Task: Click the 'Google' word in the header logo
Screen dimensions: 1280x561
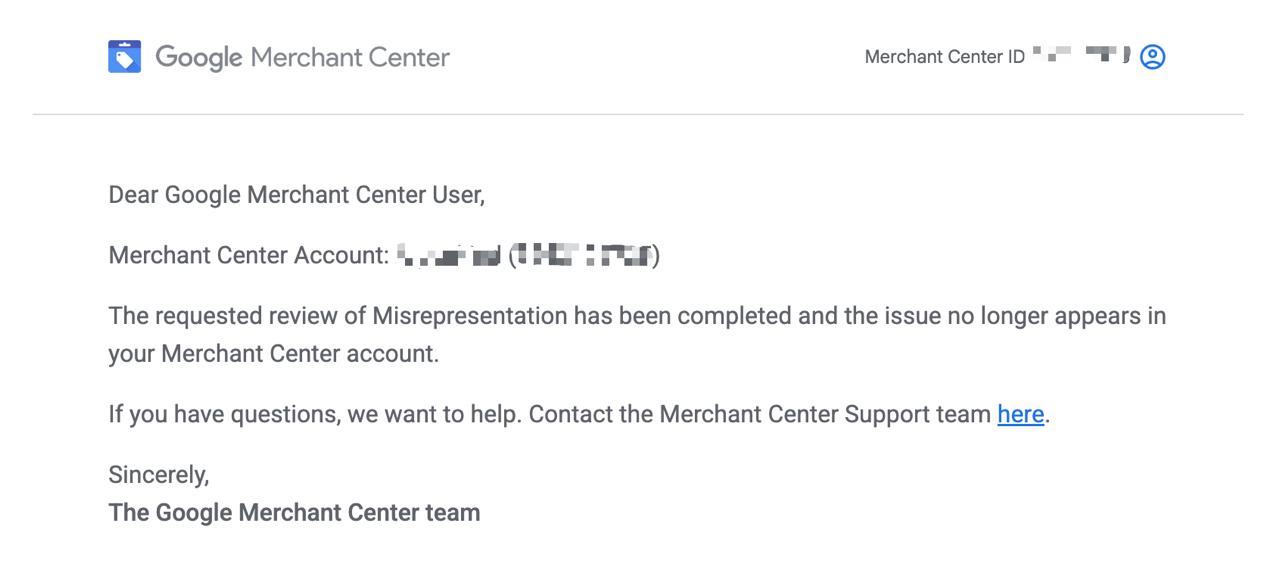Action: click(x=199, y=57)
